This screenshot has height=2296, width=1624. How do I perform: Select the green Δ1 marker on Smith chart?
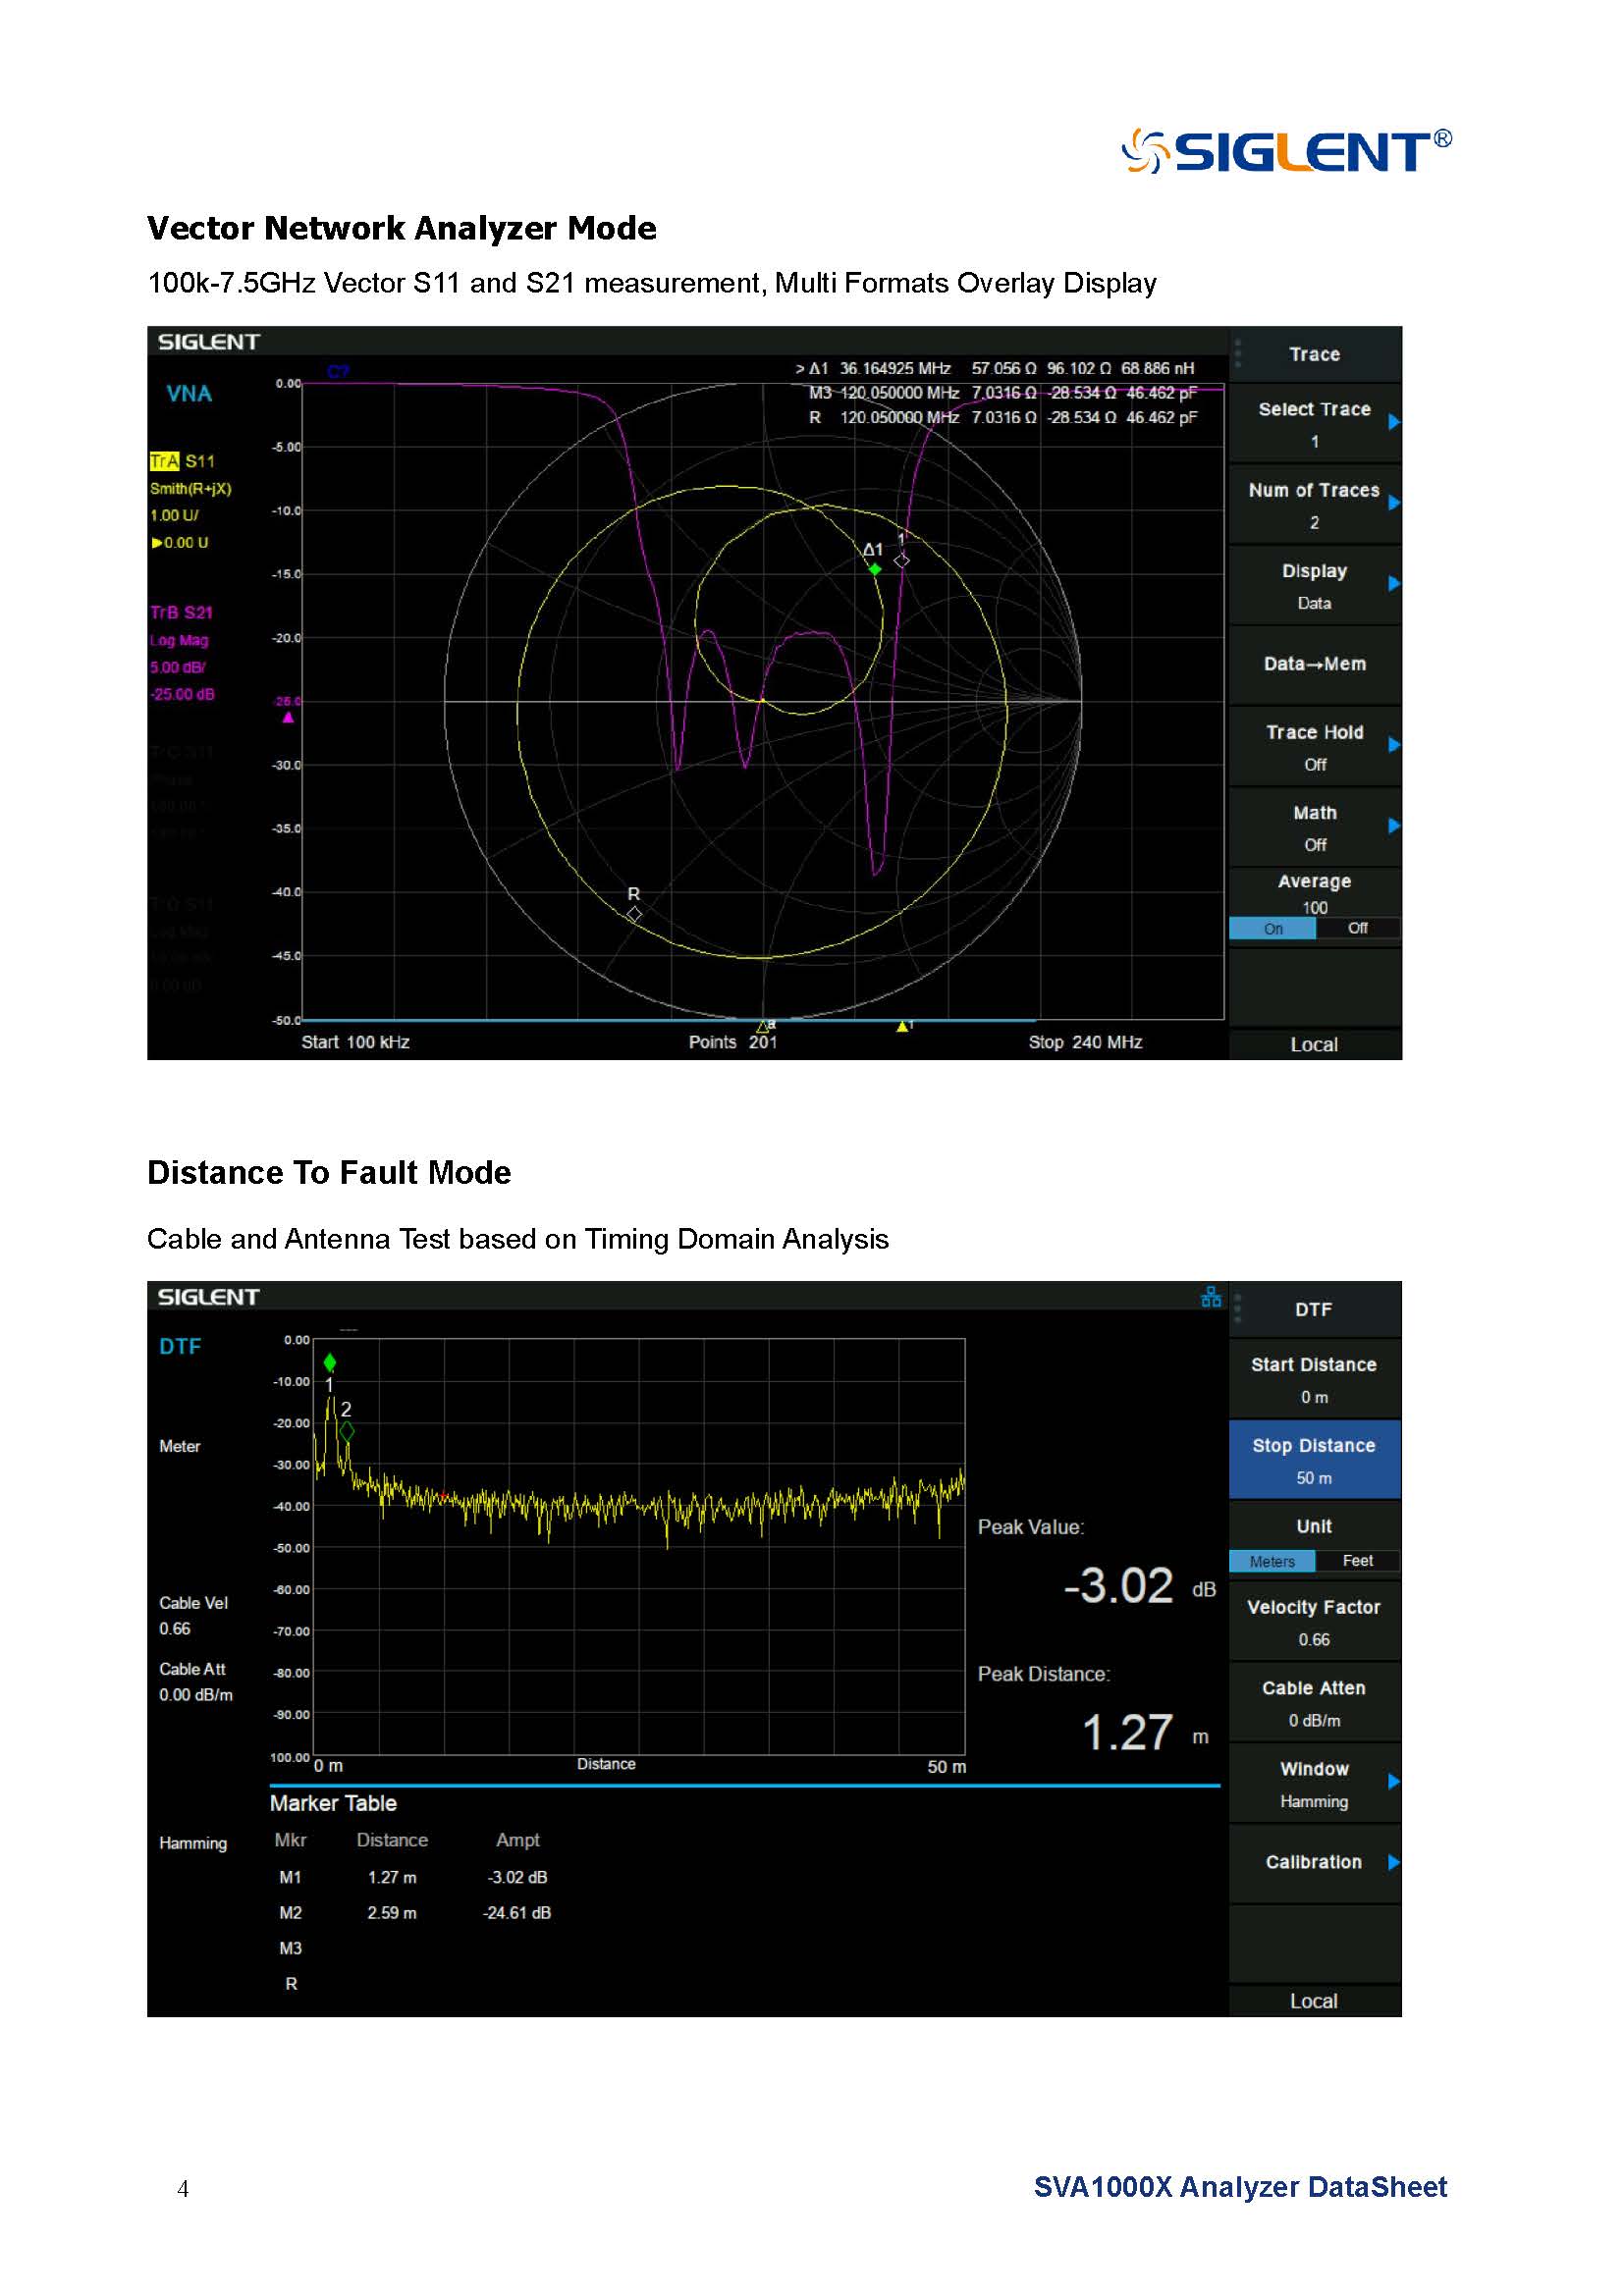pyautogui.click(x=875, y=569)
